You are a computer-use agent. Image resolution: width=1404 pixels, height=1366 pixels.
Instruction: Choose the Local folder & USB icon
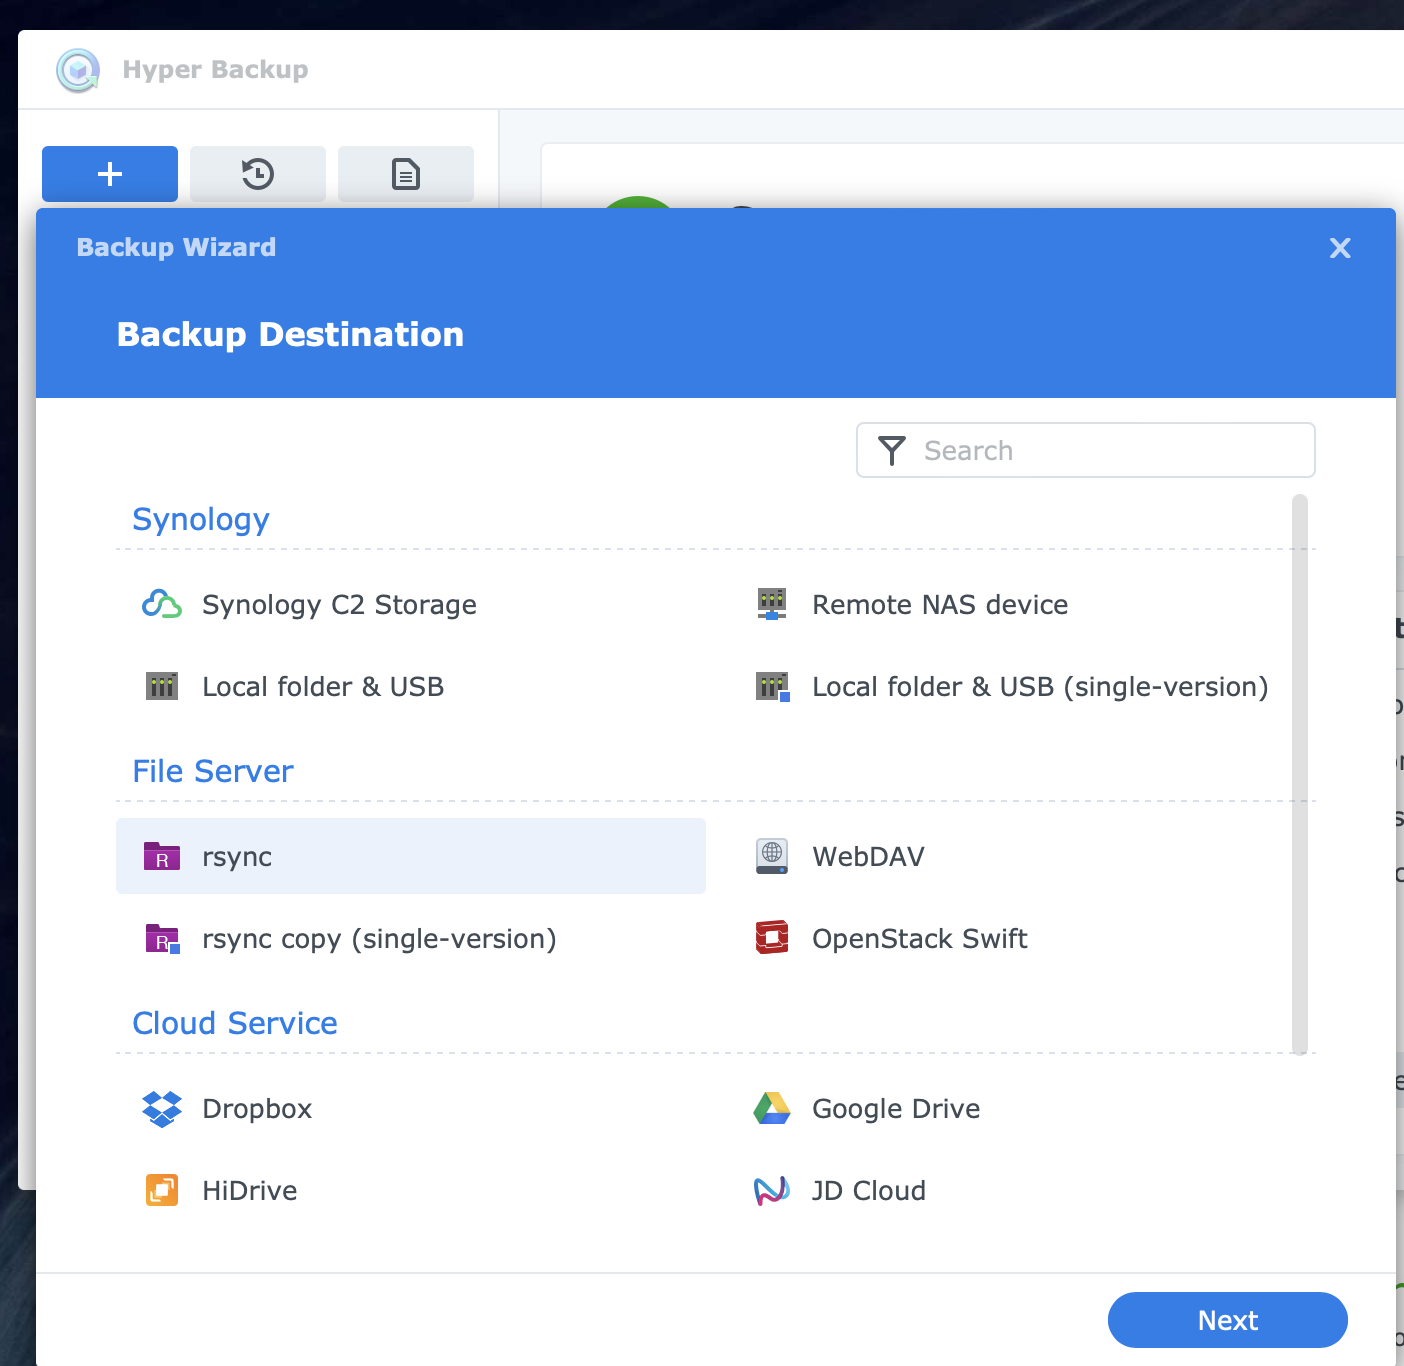[161, 686]
